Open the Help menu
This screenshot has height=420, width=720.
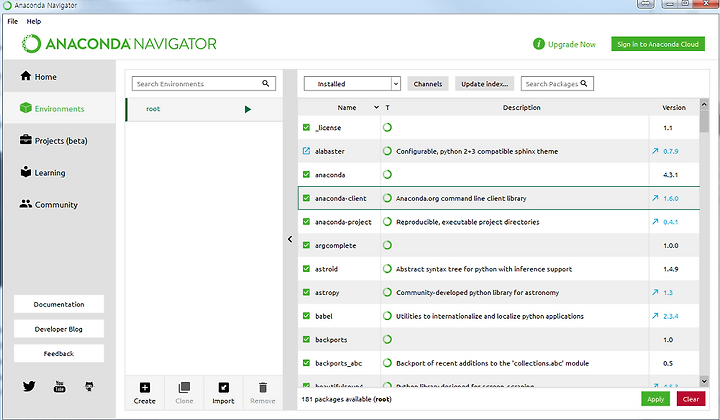[34, 21]
